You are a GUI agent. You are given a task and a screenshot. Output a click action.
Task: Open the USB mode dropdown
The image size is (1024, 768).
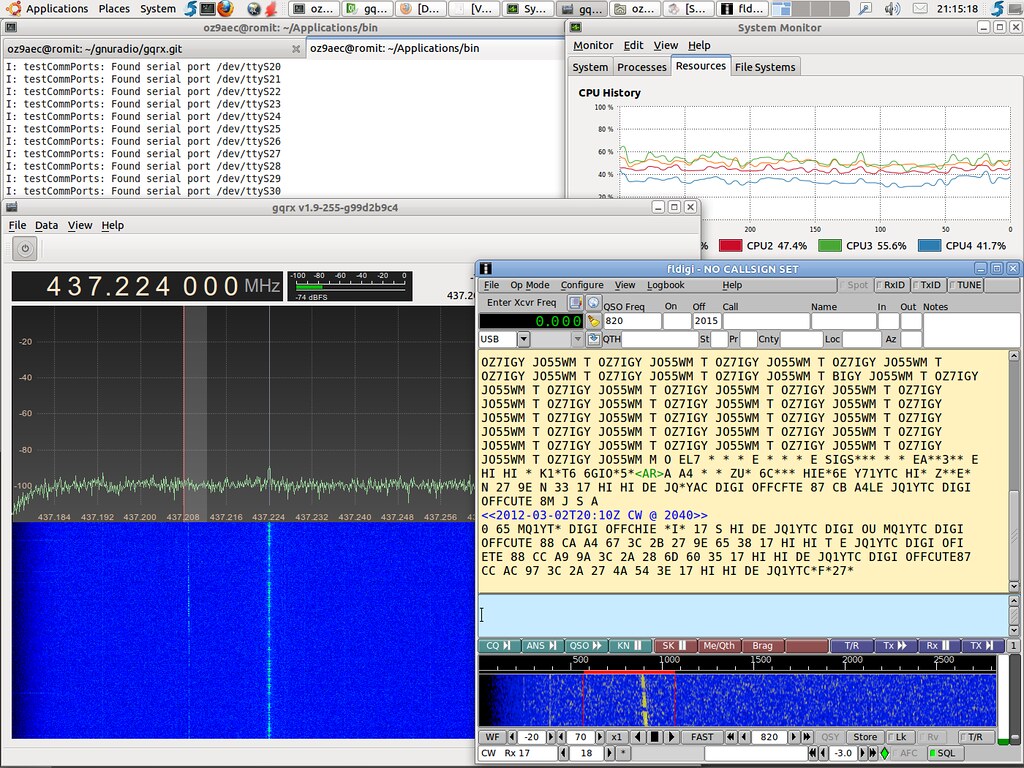click(x=522, y=340)
